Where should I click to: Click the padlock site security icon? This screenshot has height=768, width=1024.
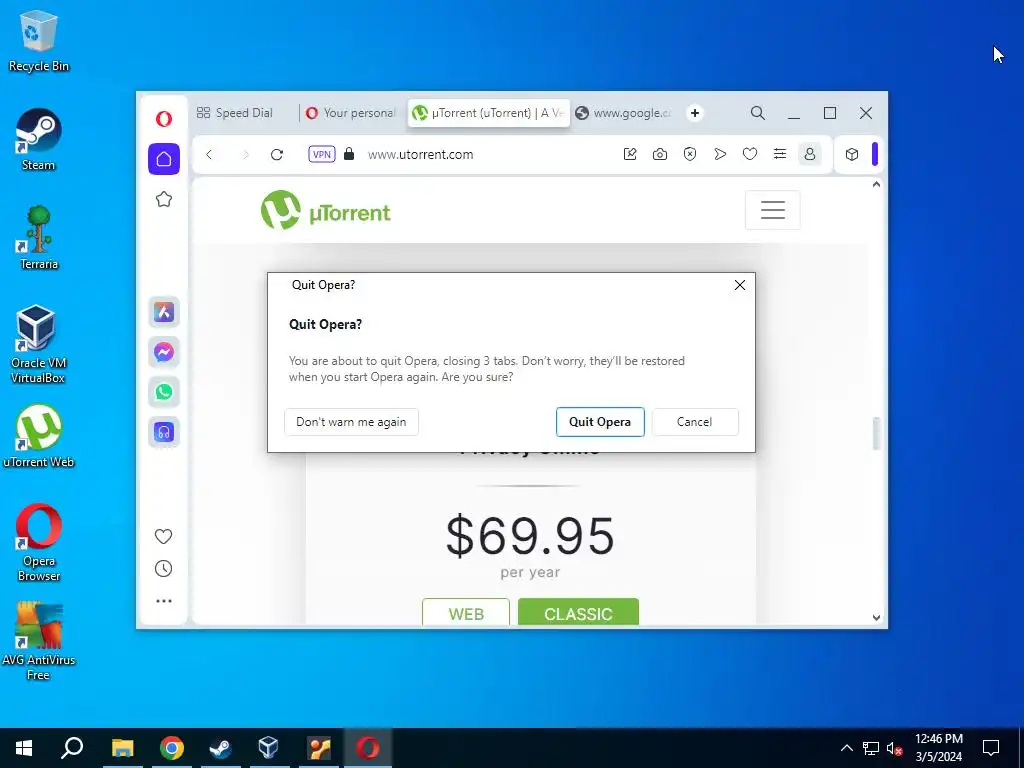(x=349, y=154)
